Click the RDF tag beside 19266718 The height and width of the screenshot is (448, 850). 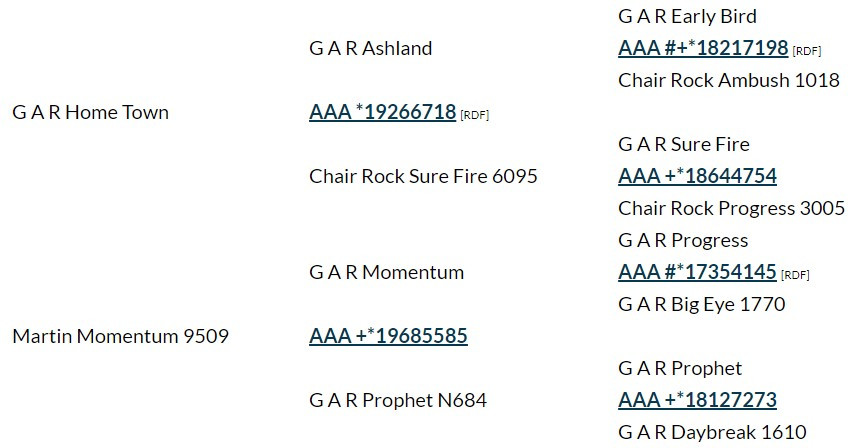(474, 115)
